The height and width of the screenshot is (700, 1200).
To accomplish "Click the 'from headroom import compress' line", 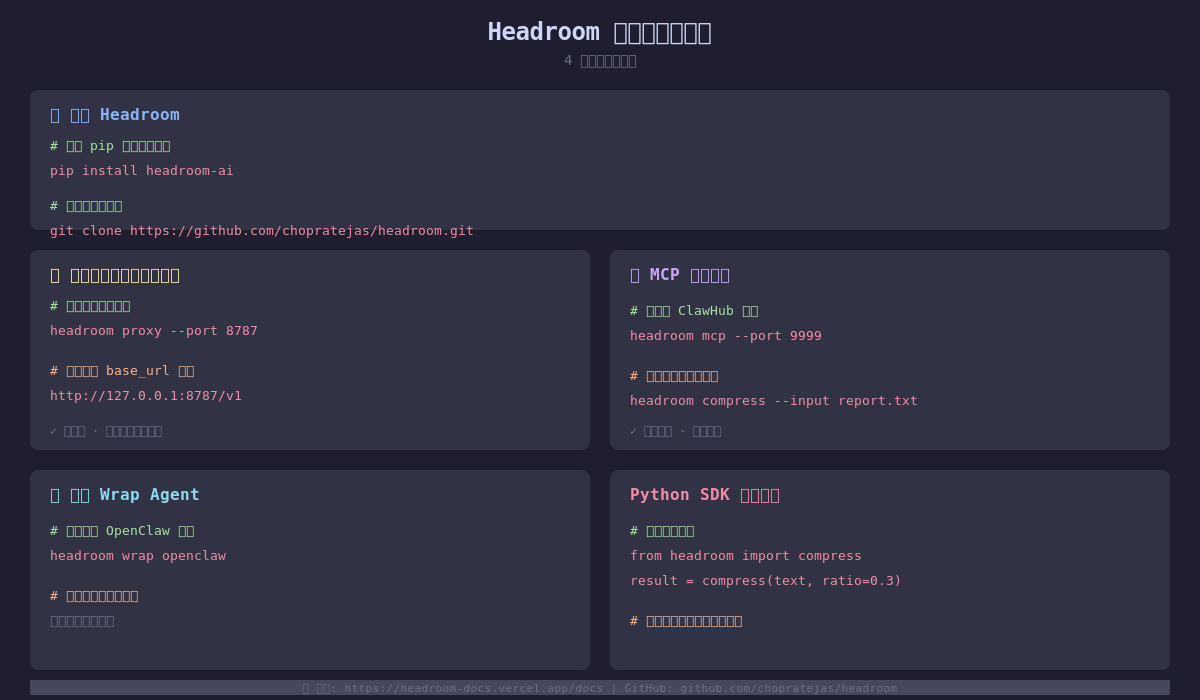I will [x=746, y=556].
